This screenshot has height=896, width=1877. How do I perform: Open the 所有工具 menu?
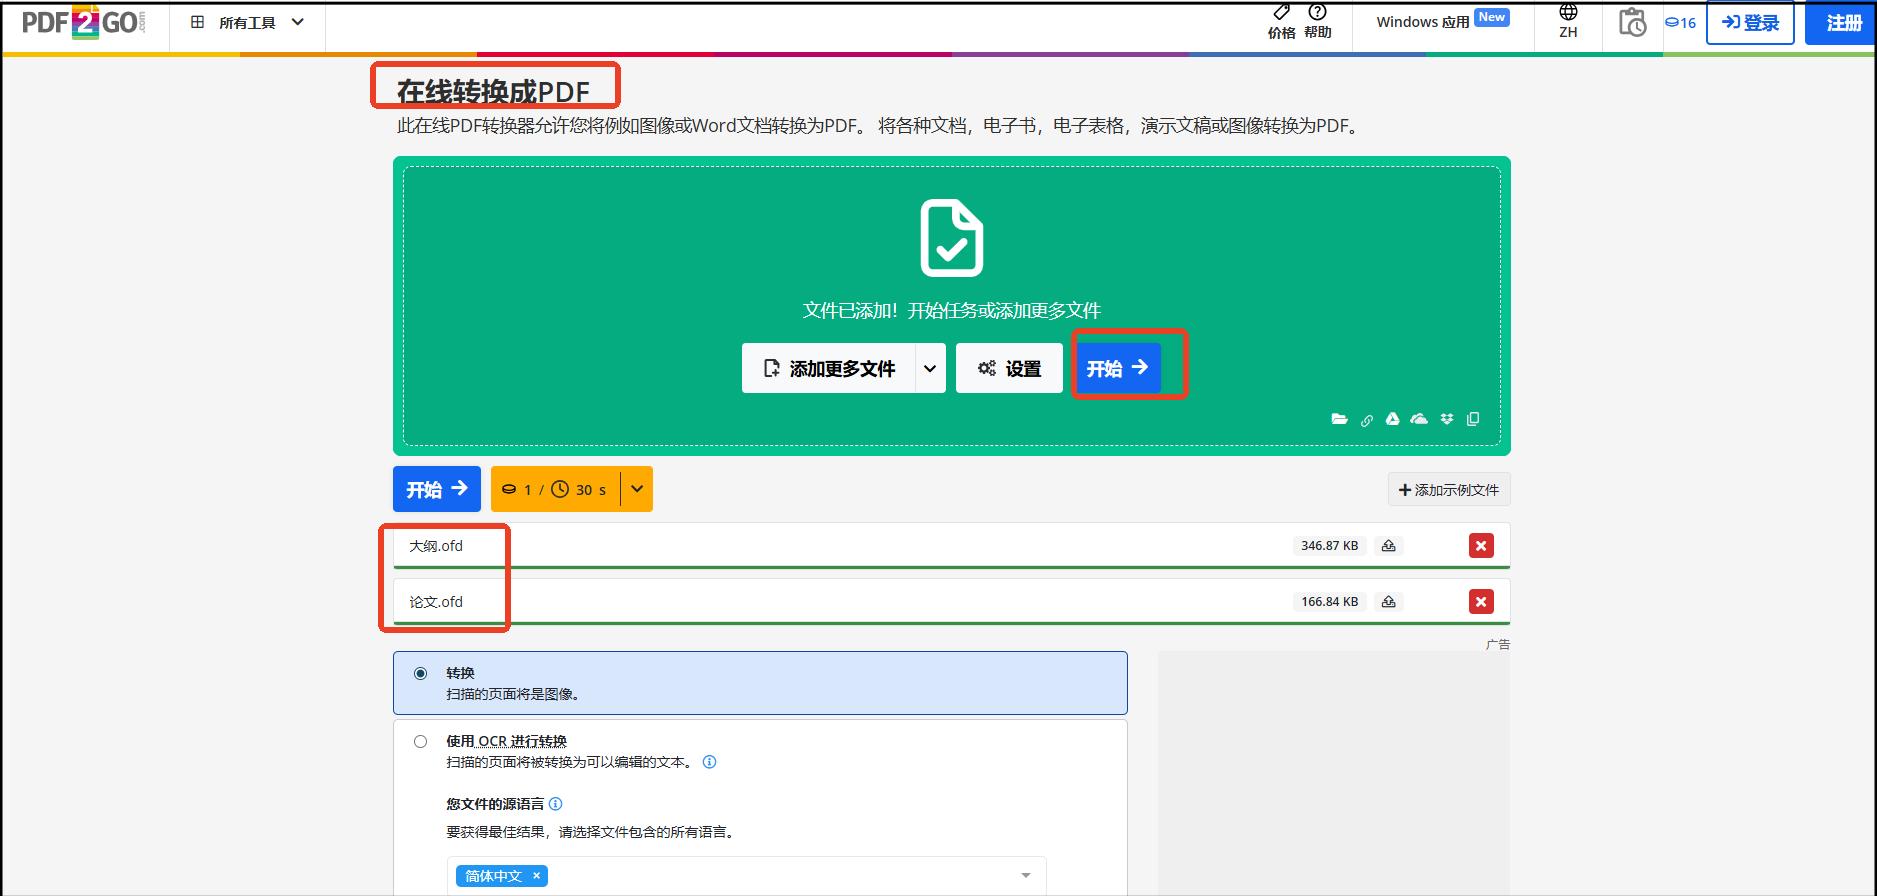247,22
